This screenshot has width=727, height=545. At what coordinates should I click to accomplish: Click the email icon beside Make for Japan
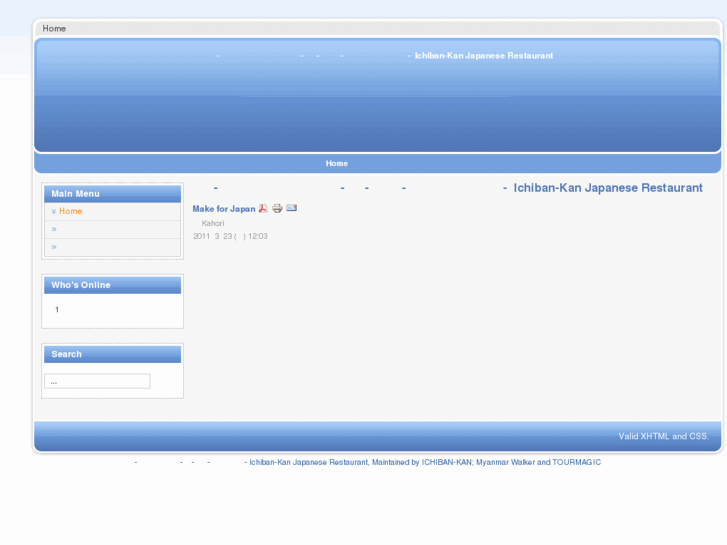(x=292, y=208)
